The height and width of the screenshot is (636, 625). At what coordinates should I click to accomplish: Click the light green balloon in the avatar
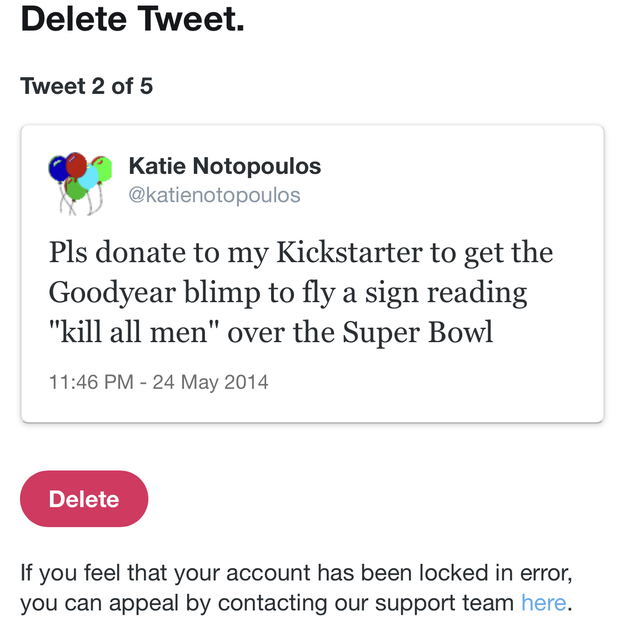pos(103,168)
